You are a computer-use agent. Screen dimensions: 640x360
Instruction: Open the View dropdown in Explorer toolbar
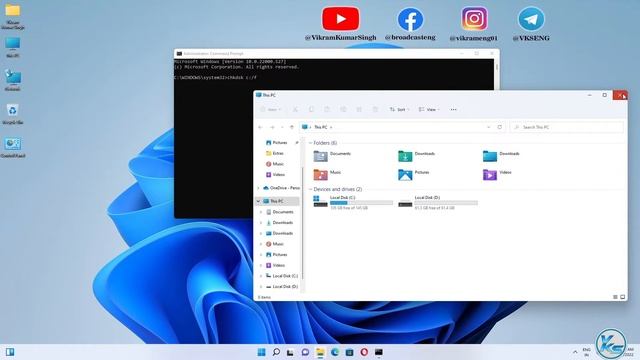(429, 109)
